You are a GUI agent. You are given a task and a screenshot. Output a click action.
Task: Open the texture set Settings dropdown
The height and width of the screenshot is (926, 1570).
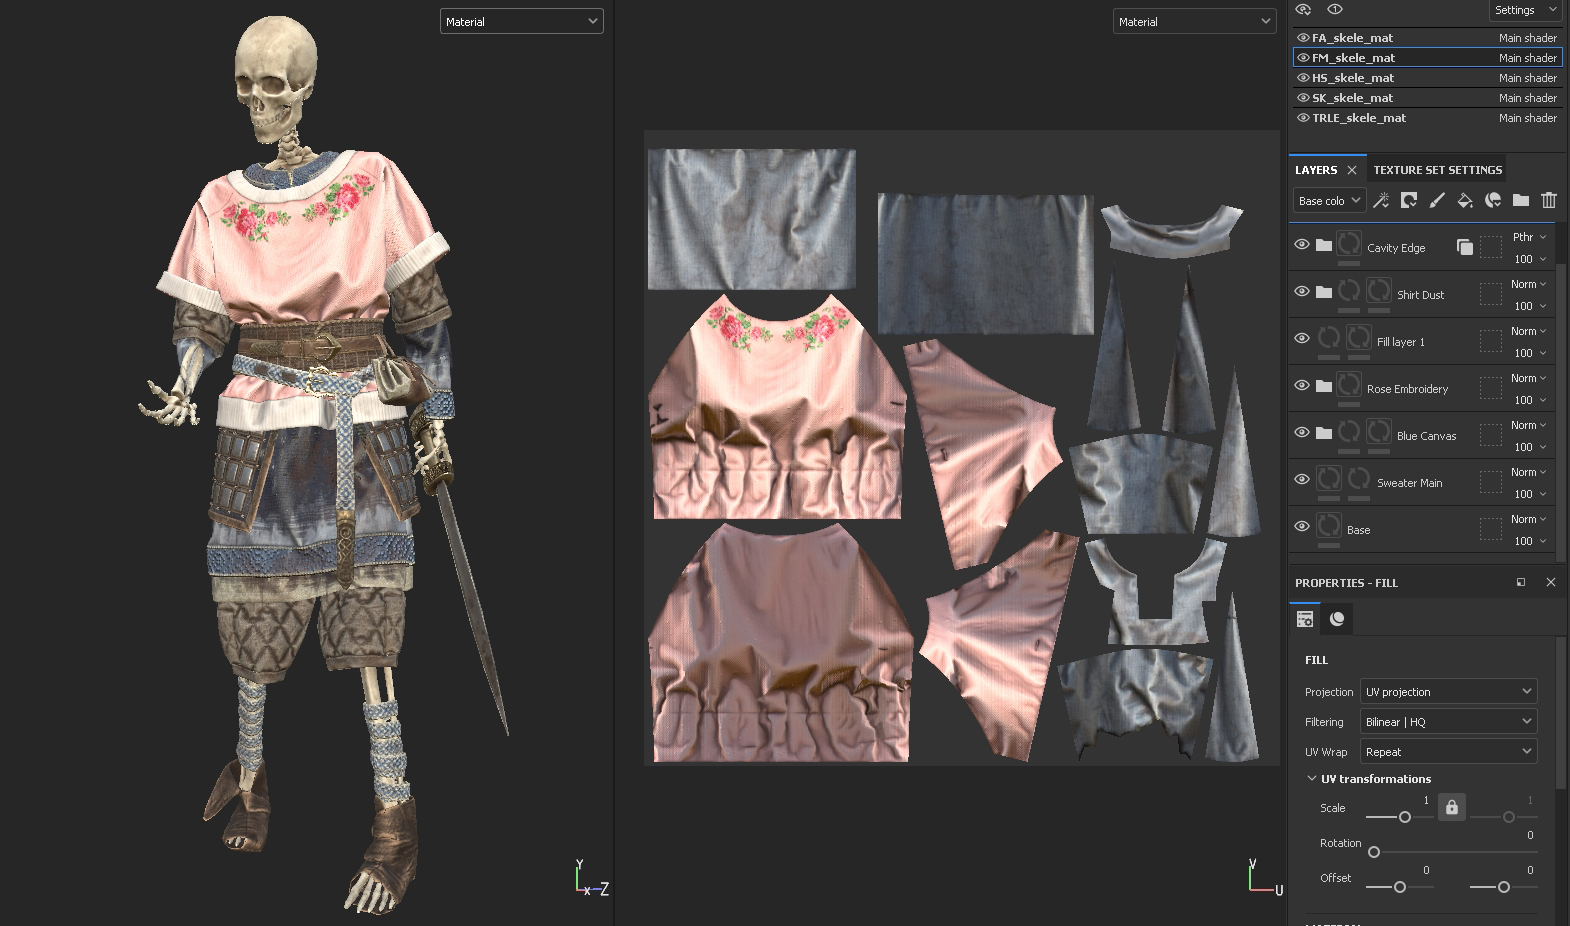click(x=1525, y=10)
